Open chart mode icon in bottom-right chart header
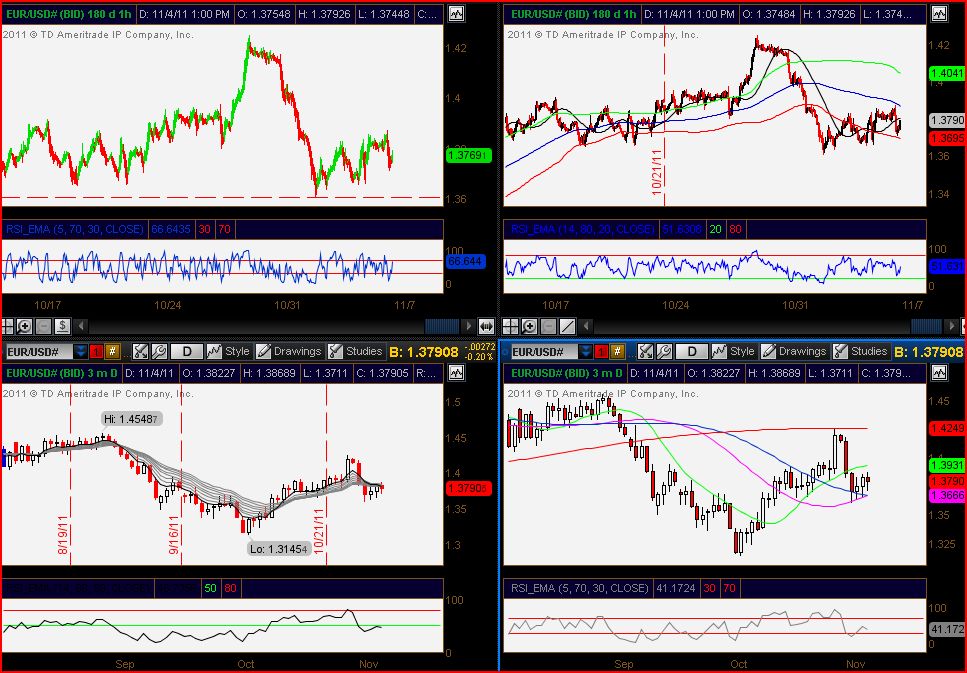Viewport: 967px width, 673px height. tap(939, 373)
